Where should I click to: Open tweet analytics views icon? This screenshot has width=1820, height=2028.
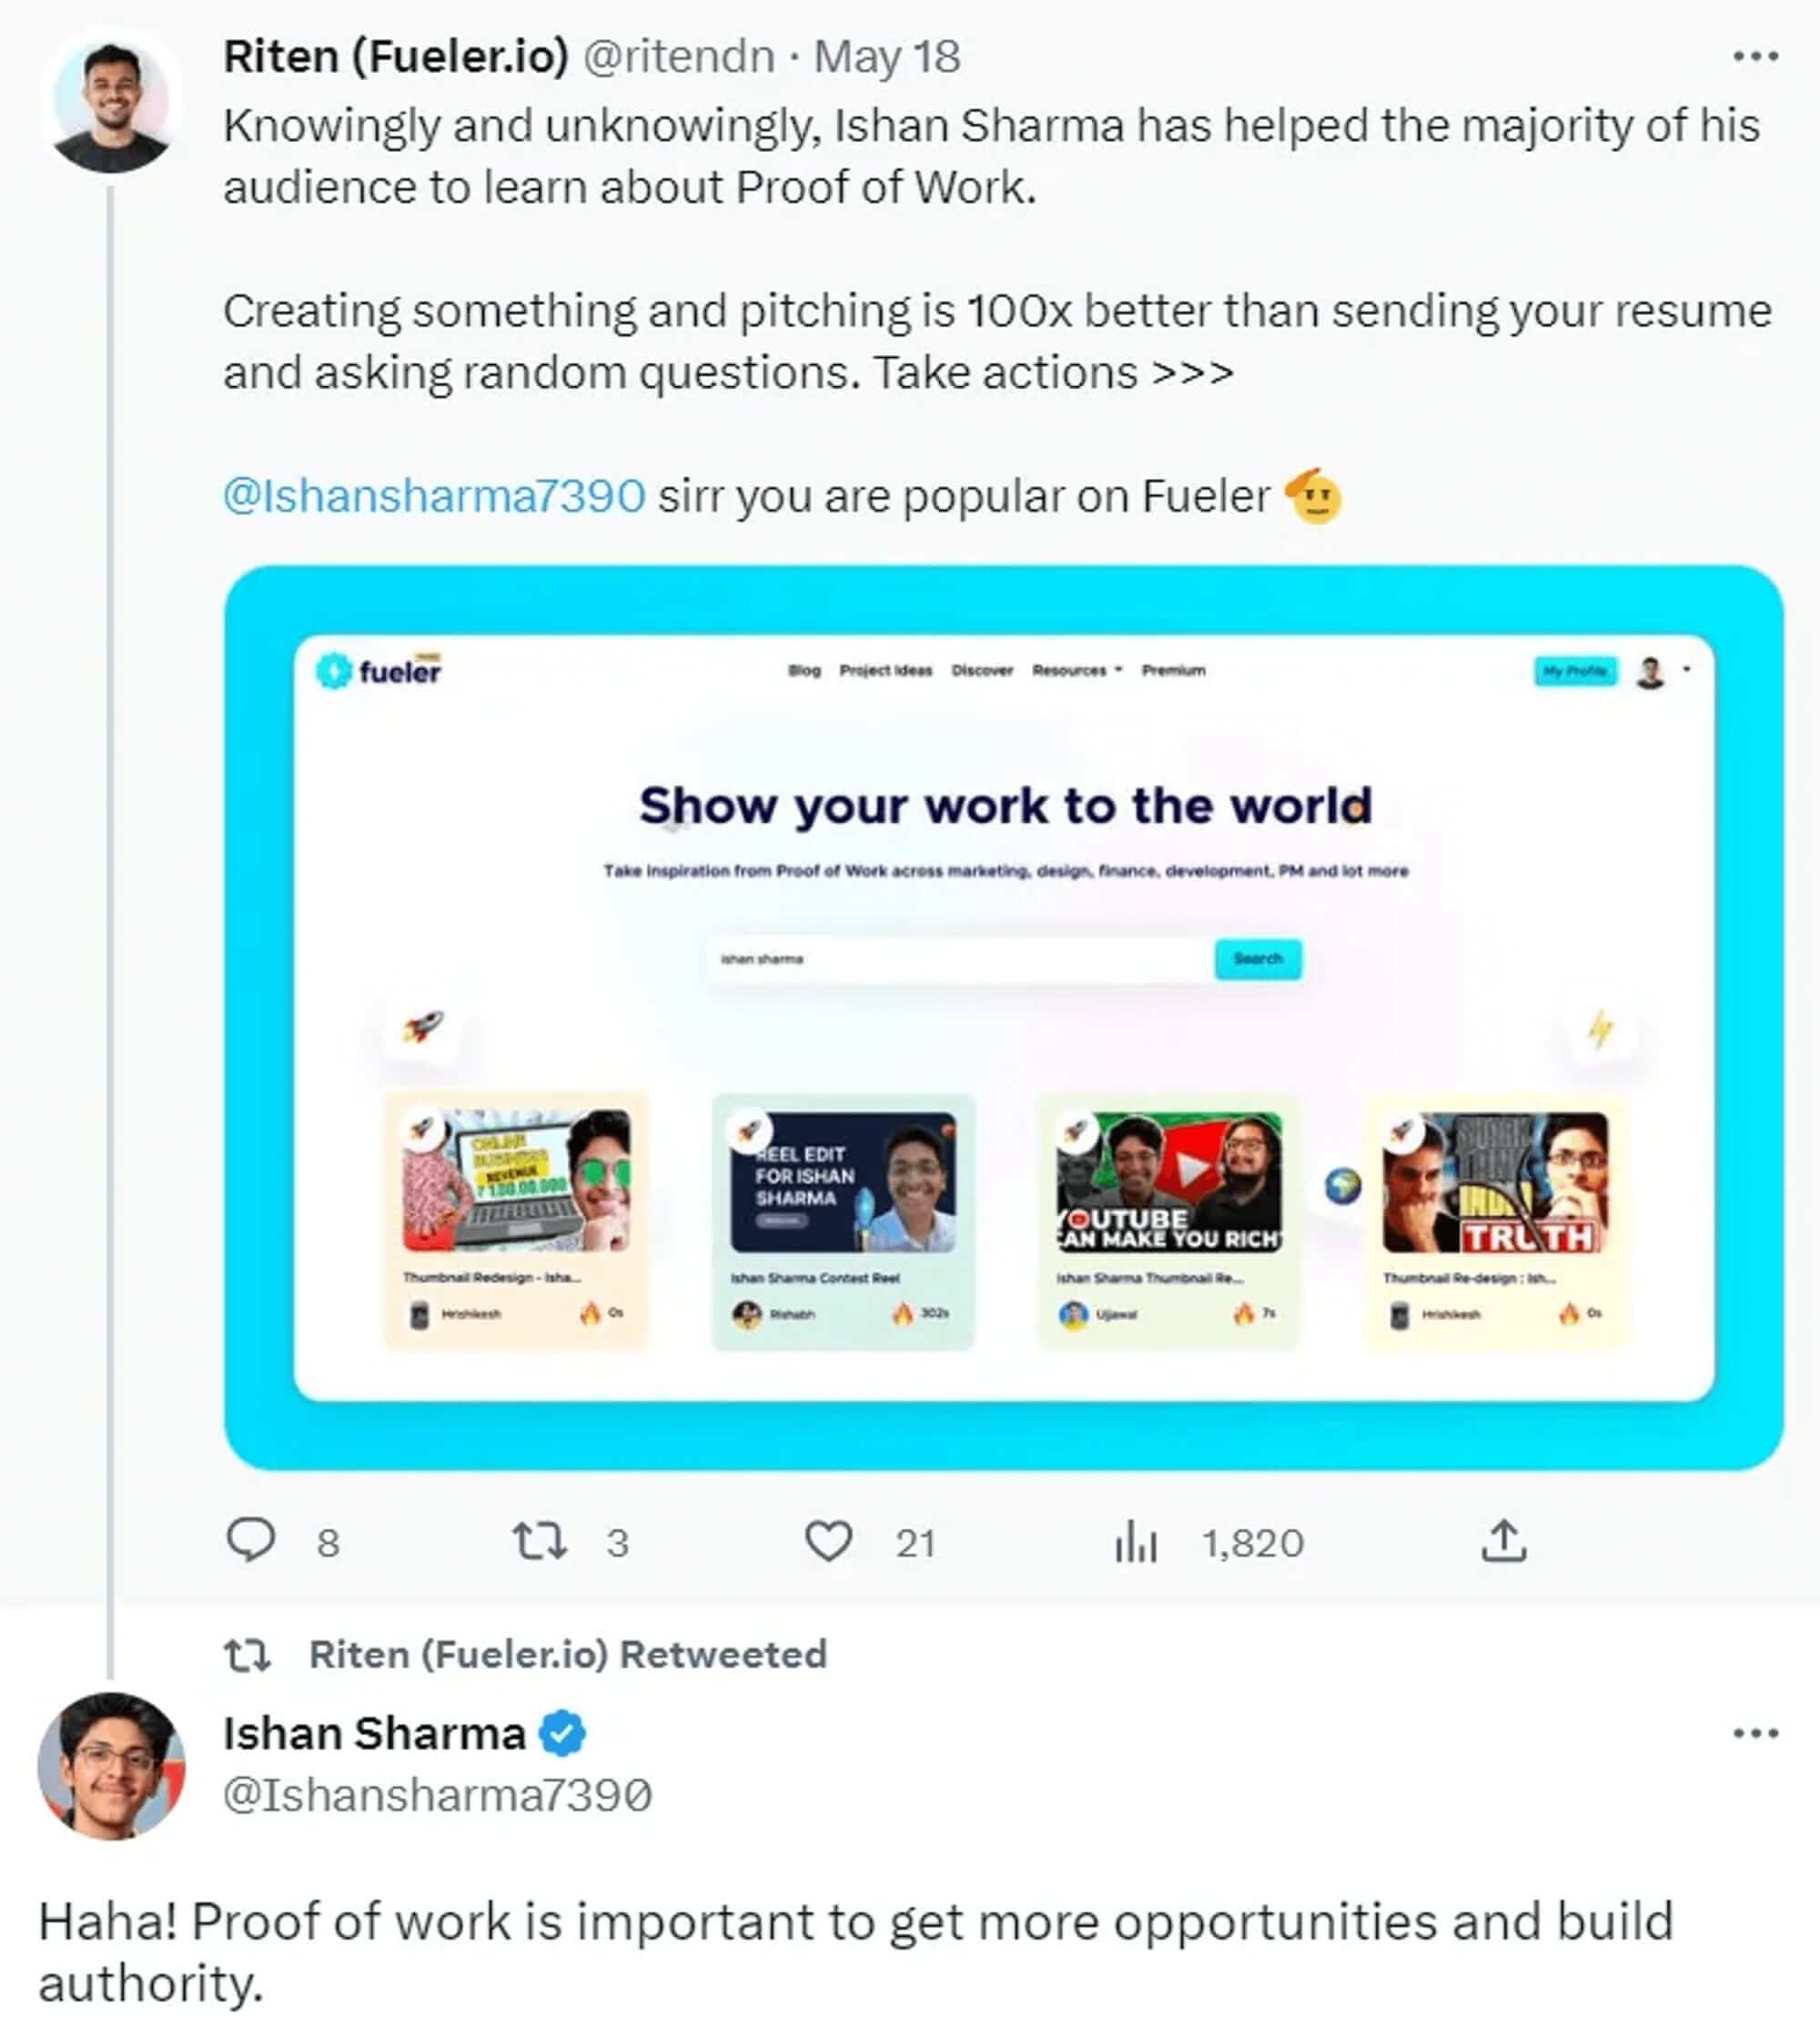pos(1136,1541)
